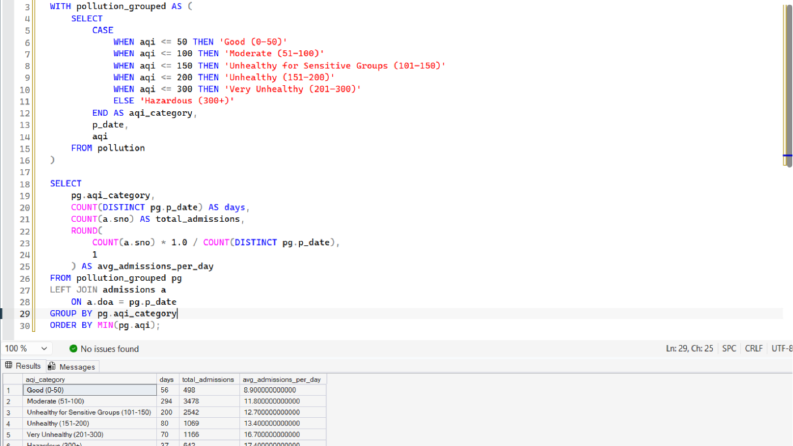
Task: Switch to the Results tab
Action: [23, 366]
